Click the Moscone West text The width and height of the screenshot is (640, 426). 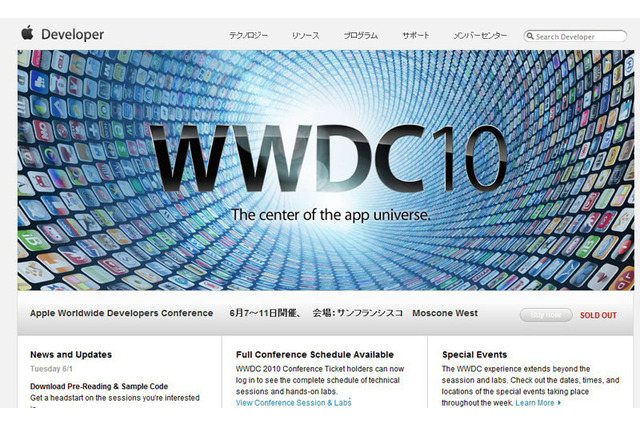445,313
